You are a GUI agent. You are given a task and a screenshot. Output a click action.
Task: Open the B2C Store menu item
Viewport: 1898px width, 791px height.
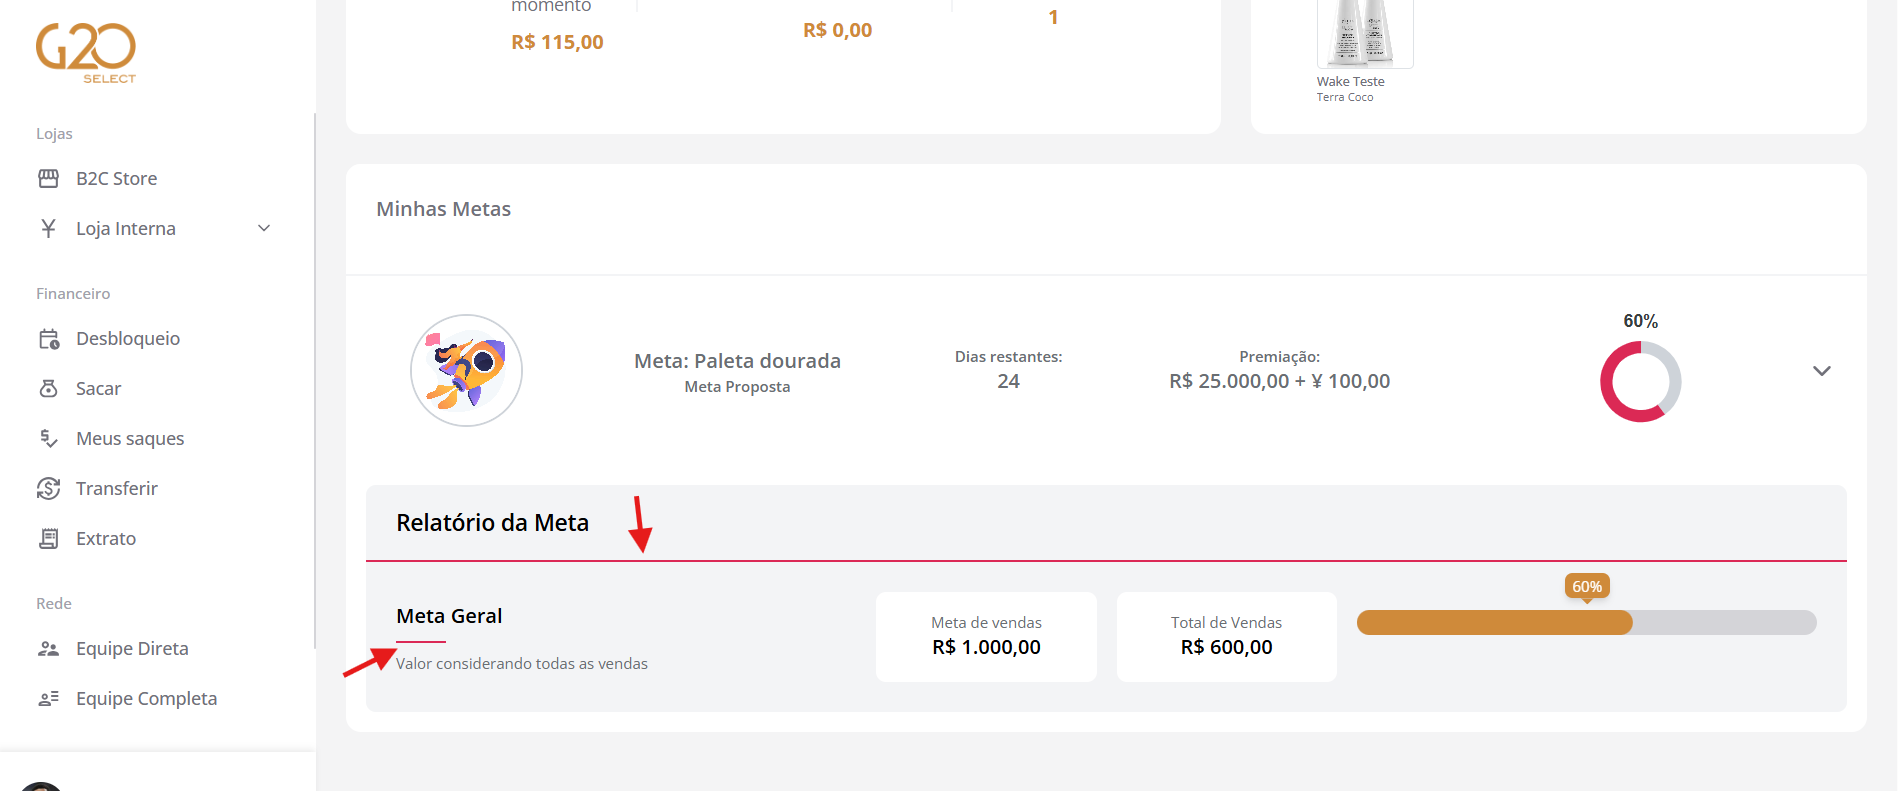click(x=116, y=178)
